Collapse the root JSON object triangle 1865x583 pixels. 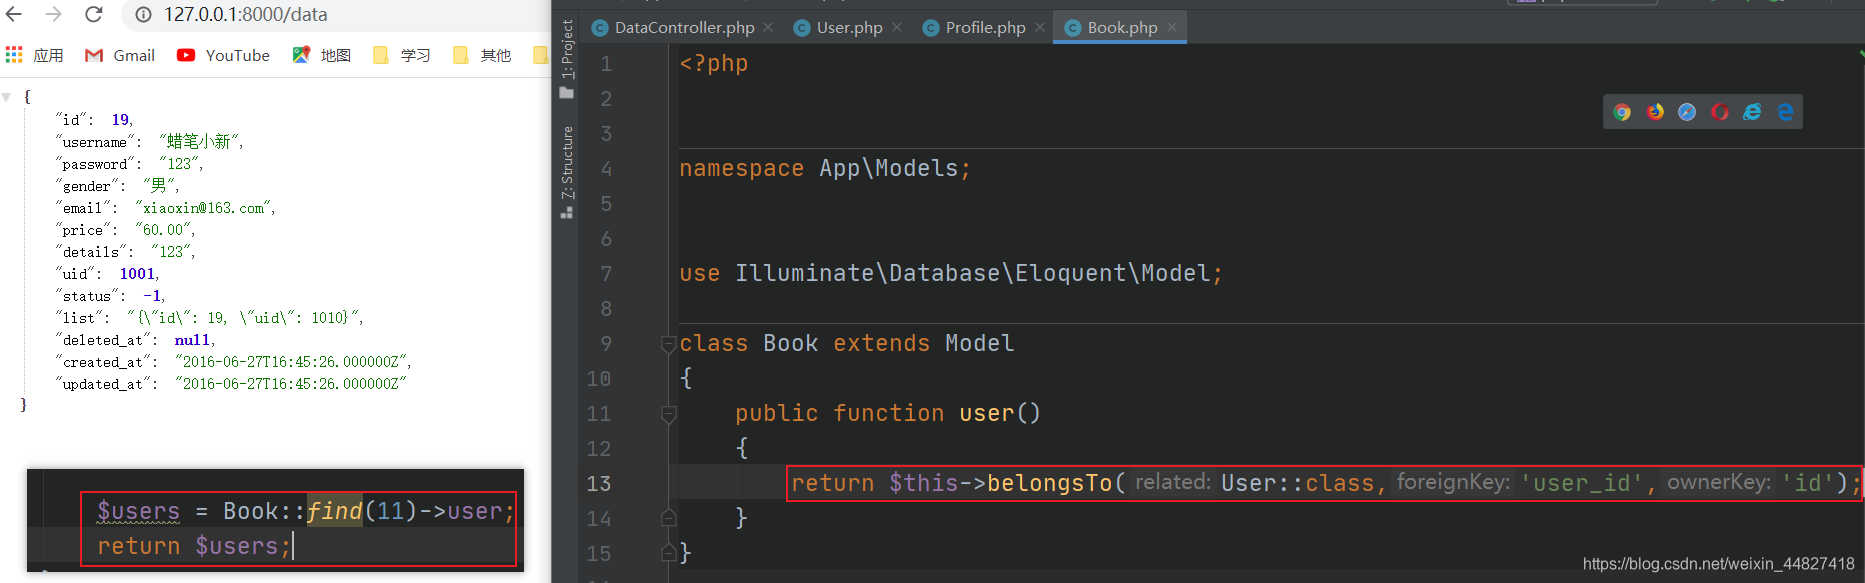(7, 97)
